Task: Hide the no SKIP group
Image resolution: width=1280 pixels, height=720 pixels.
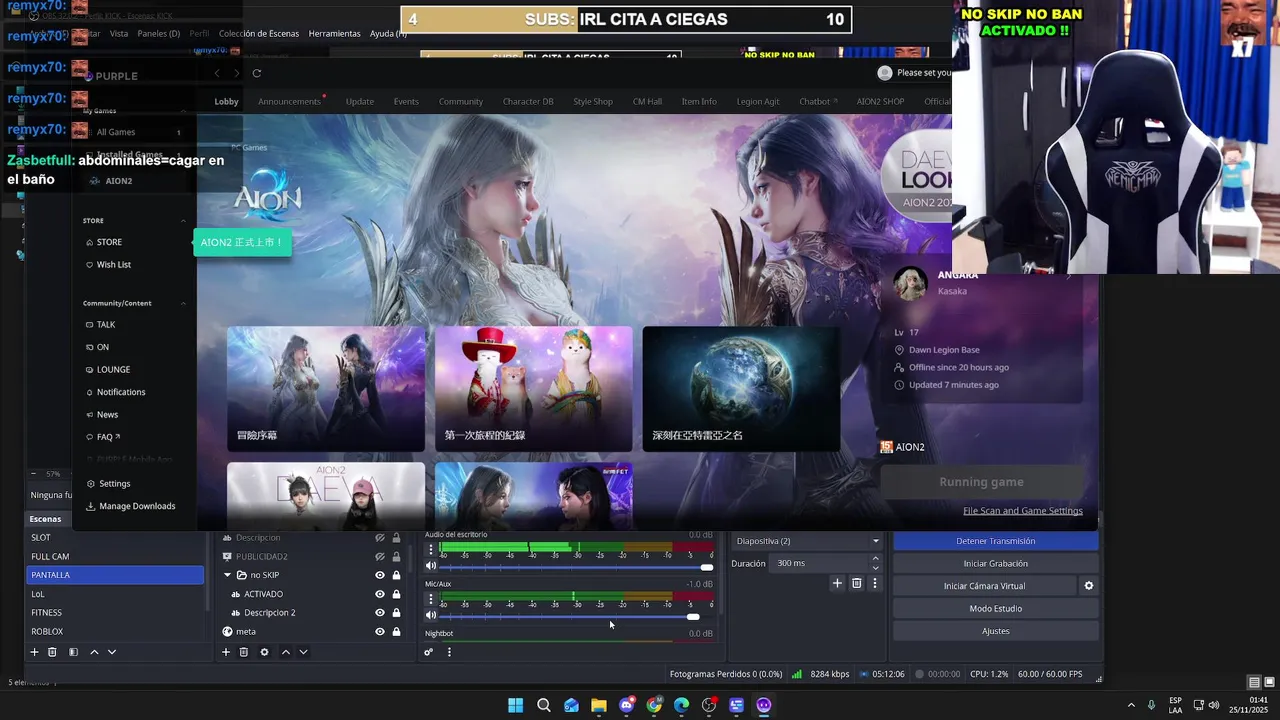Action: [x=380, y=575]
